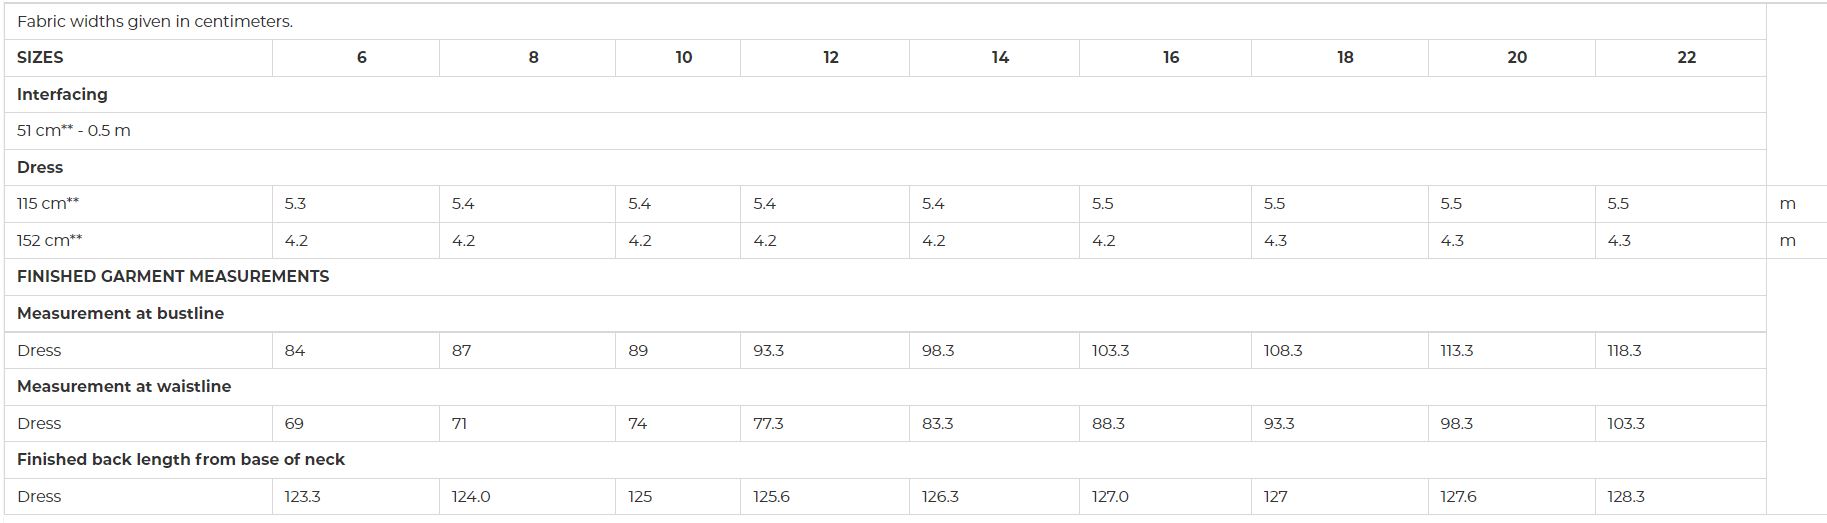1827x523 pixels.
Task: Click the bustline value 118.3
Action: pos(1624,351)
